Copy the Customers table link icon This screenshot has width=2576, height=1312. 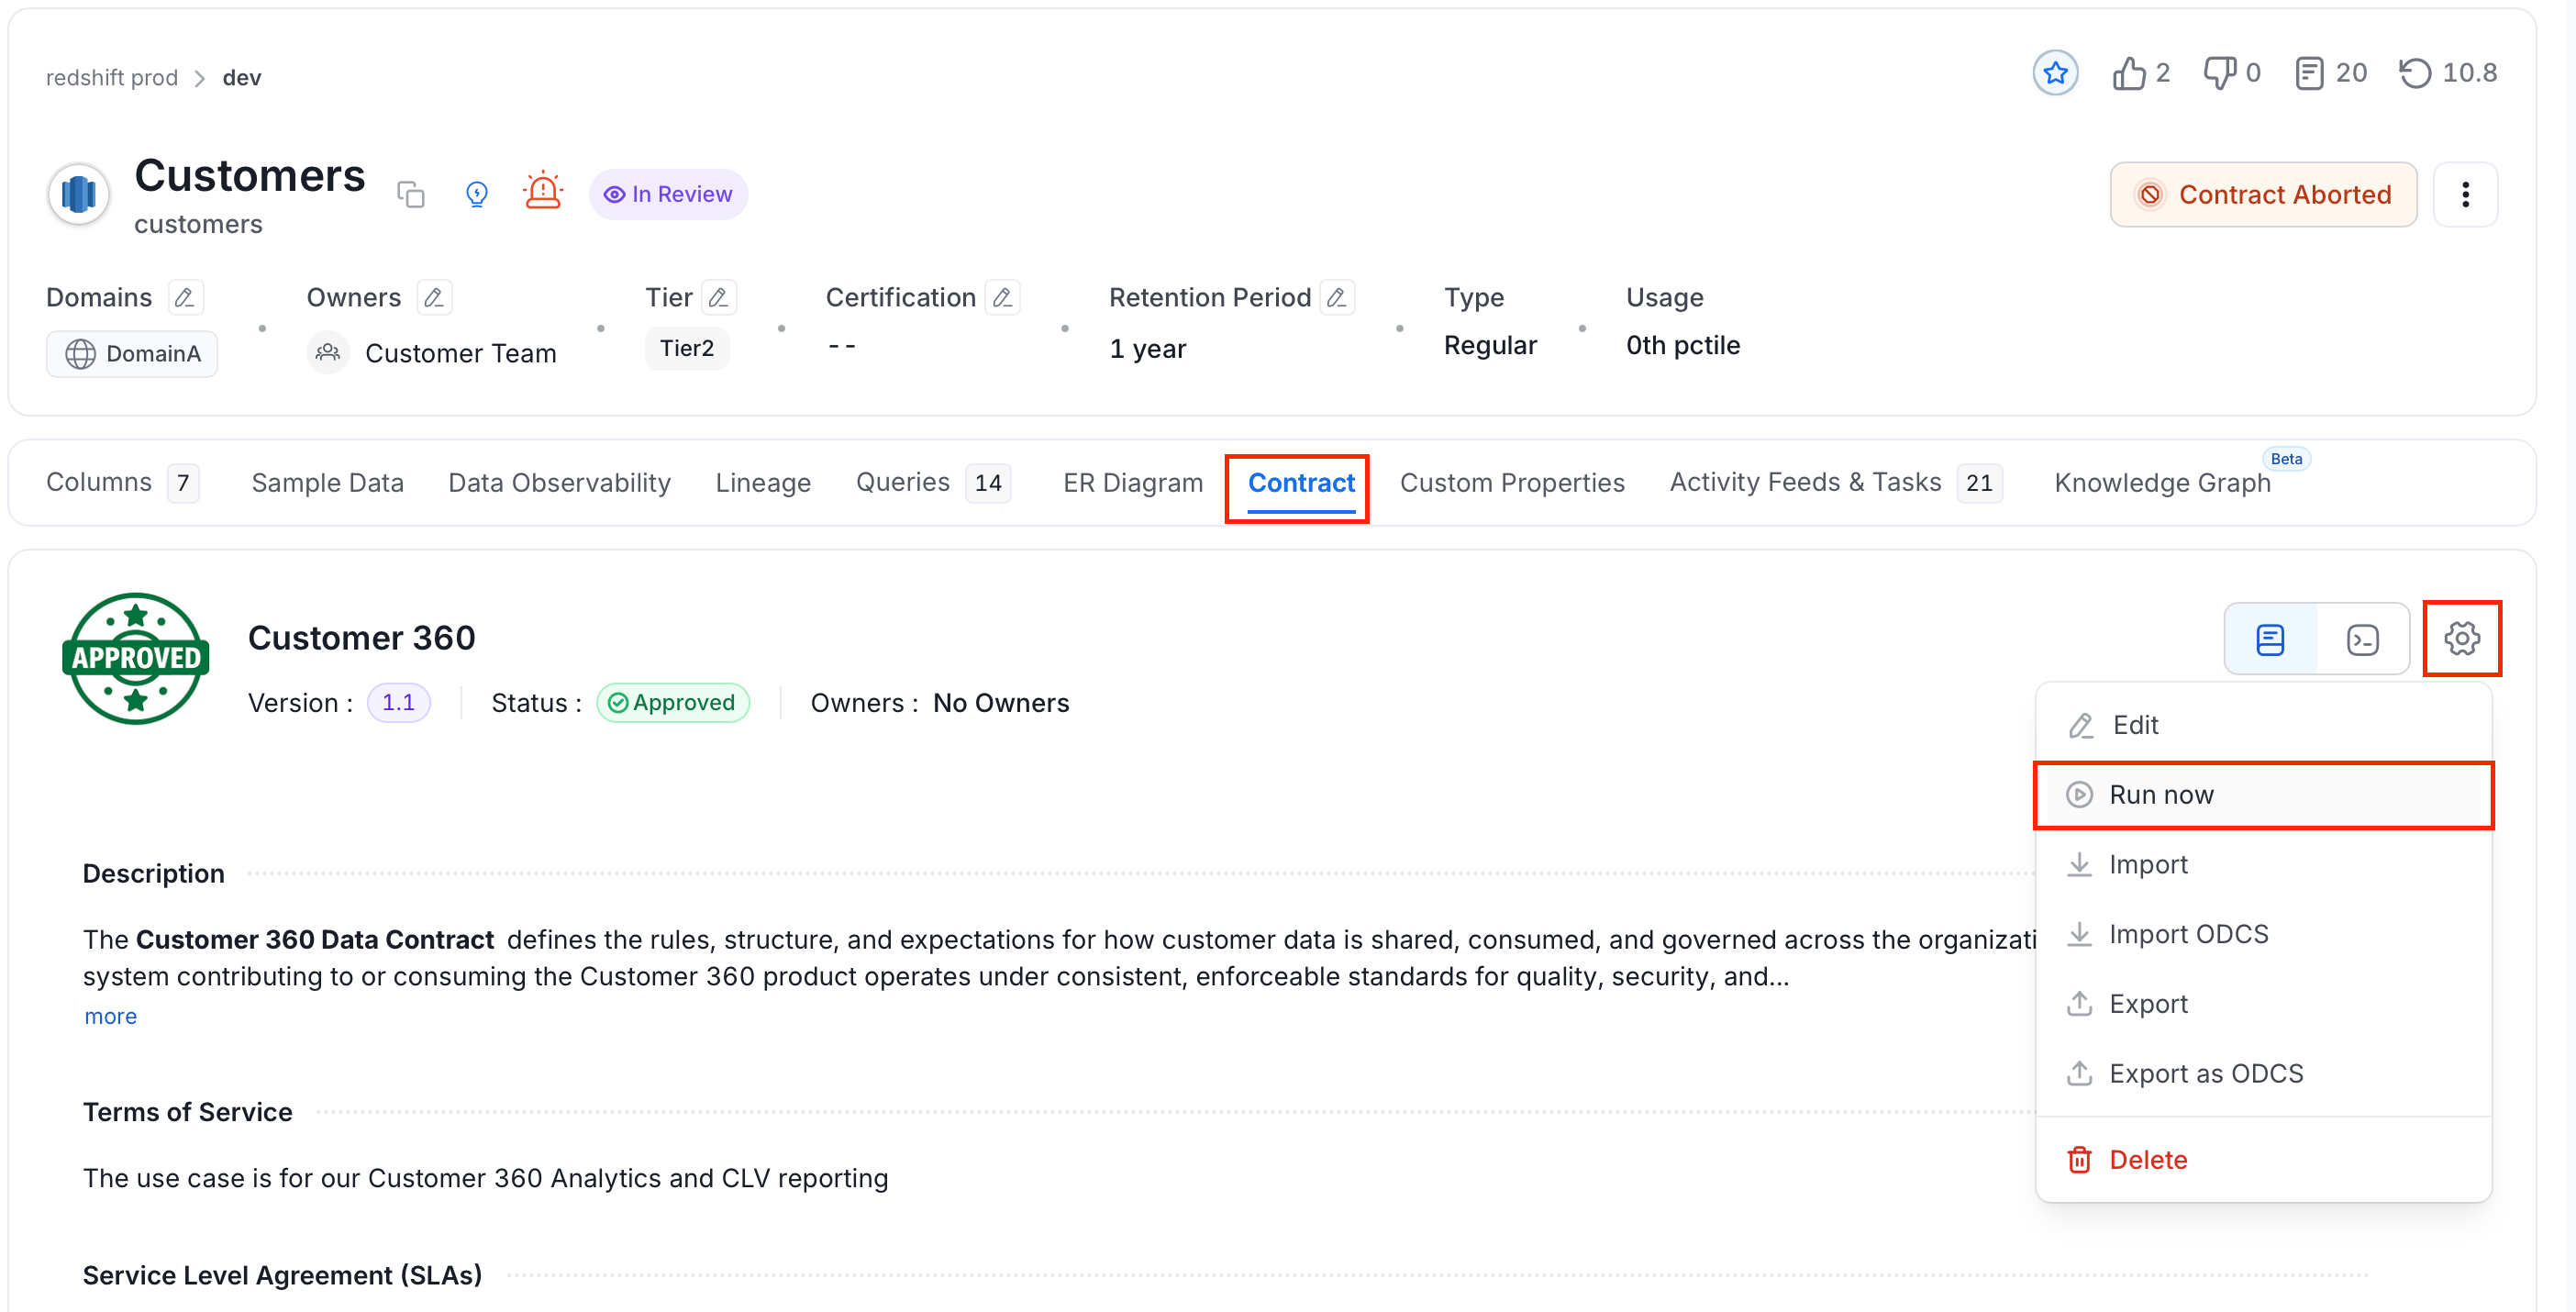411,194
